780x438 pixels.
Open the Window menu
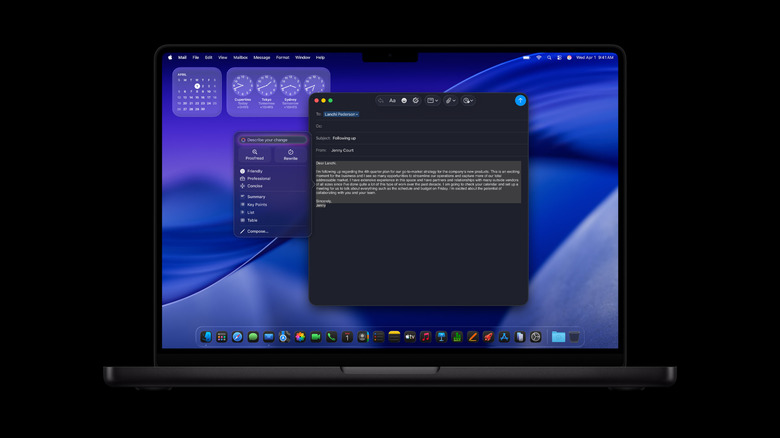(x=302, y=57)
